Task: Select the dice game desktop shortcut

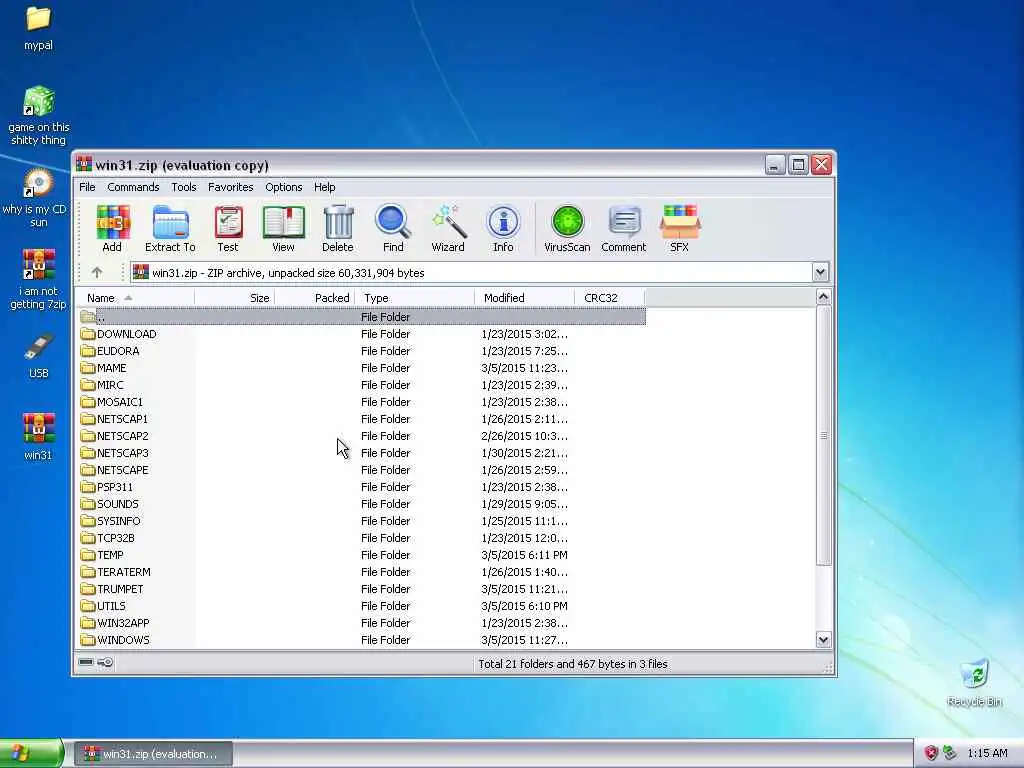Action: pos(39,116)
